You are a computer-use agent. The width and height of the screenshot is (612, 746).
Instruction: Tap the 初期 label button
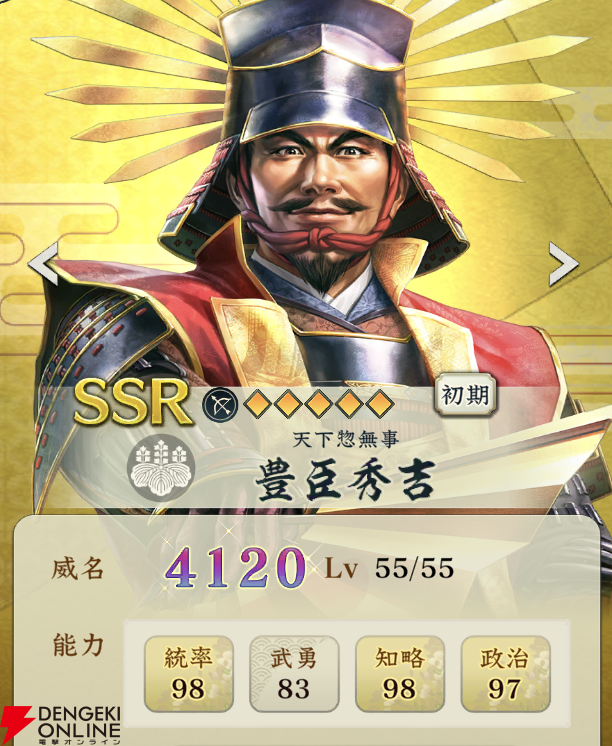coord(465,395)
